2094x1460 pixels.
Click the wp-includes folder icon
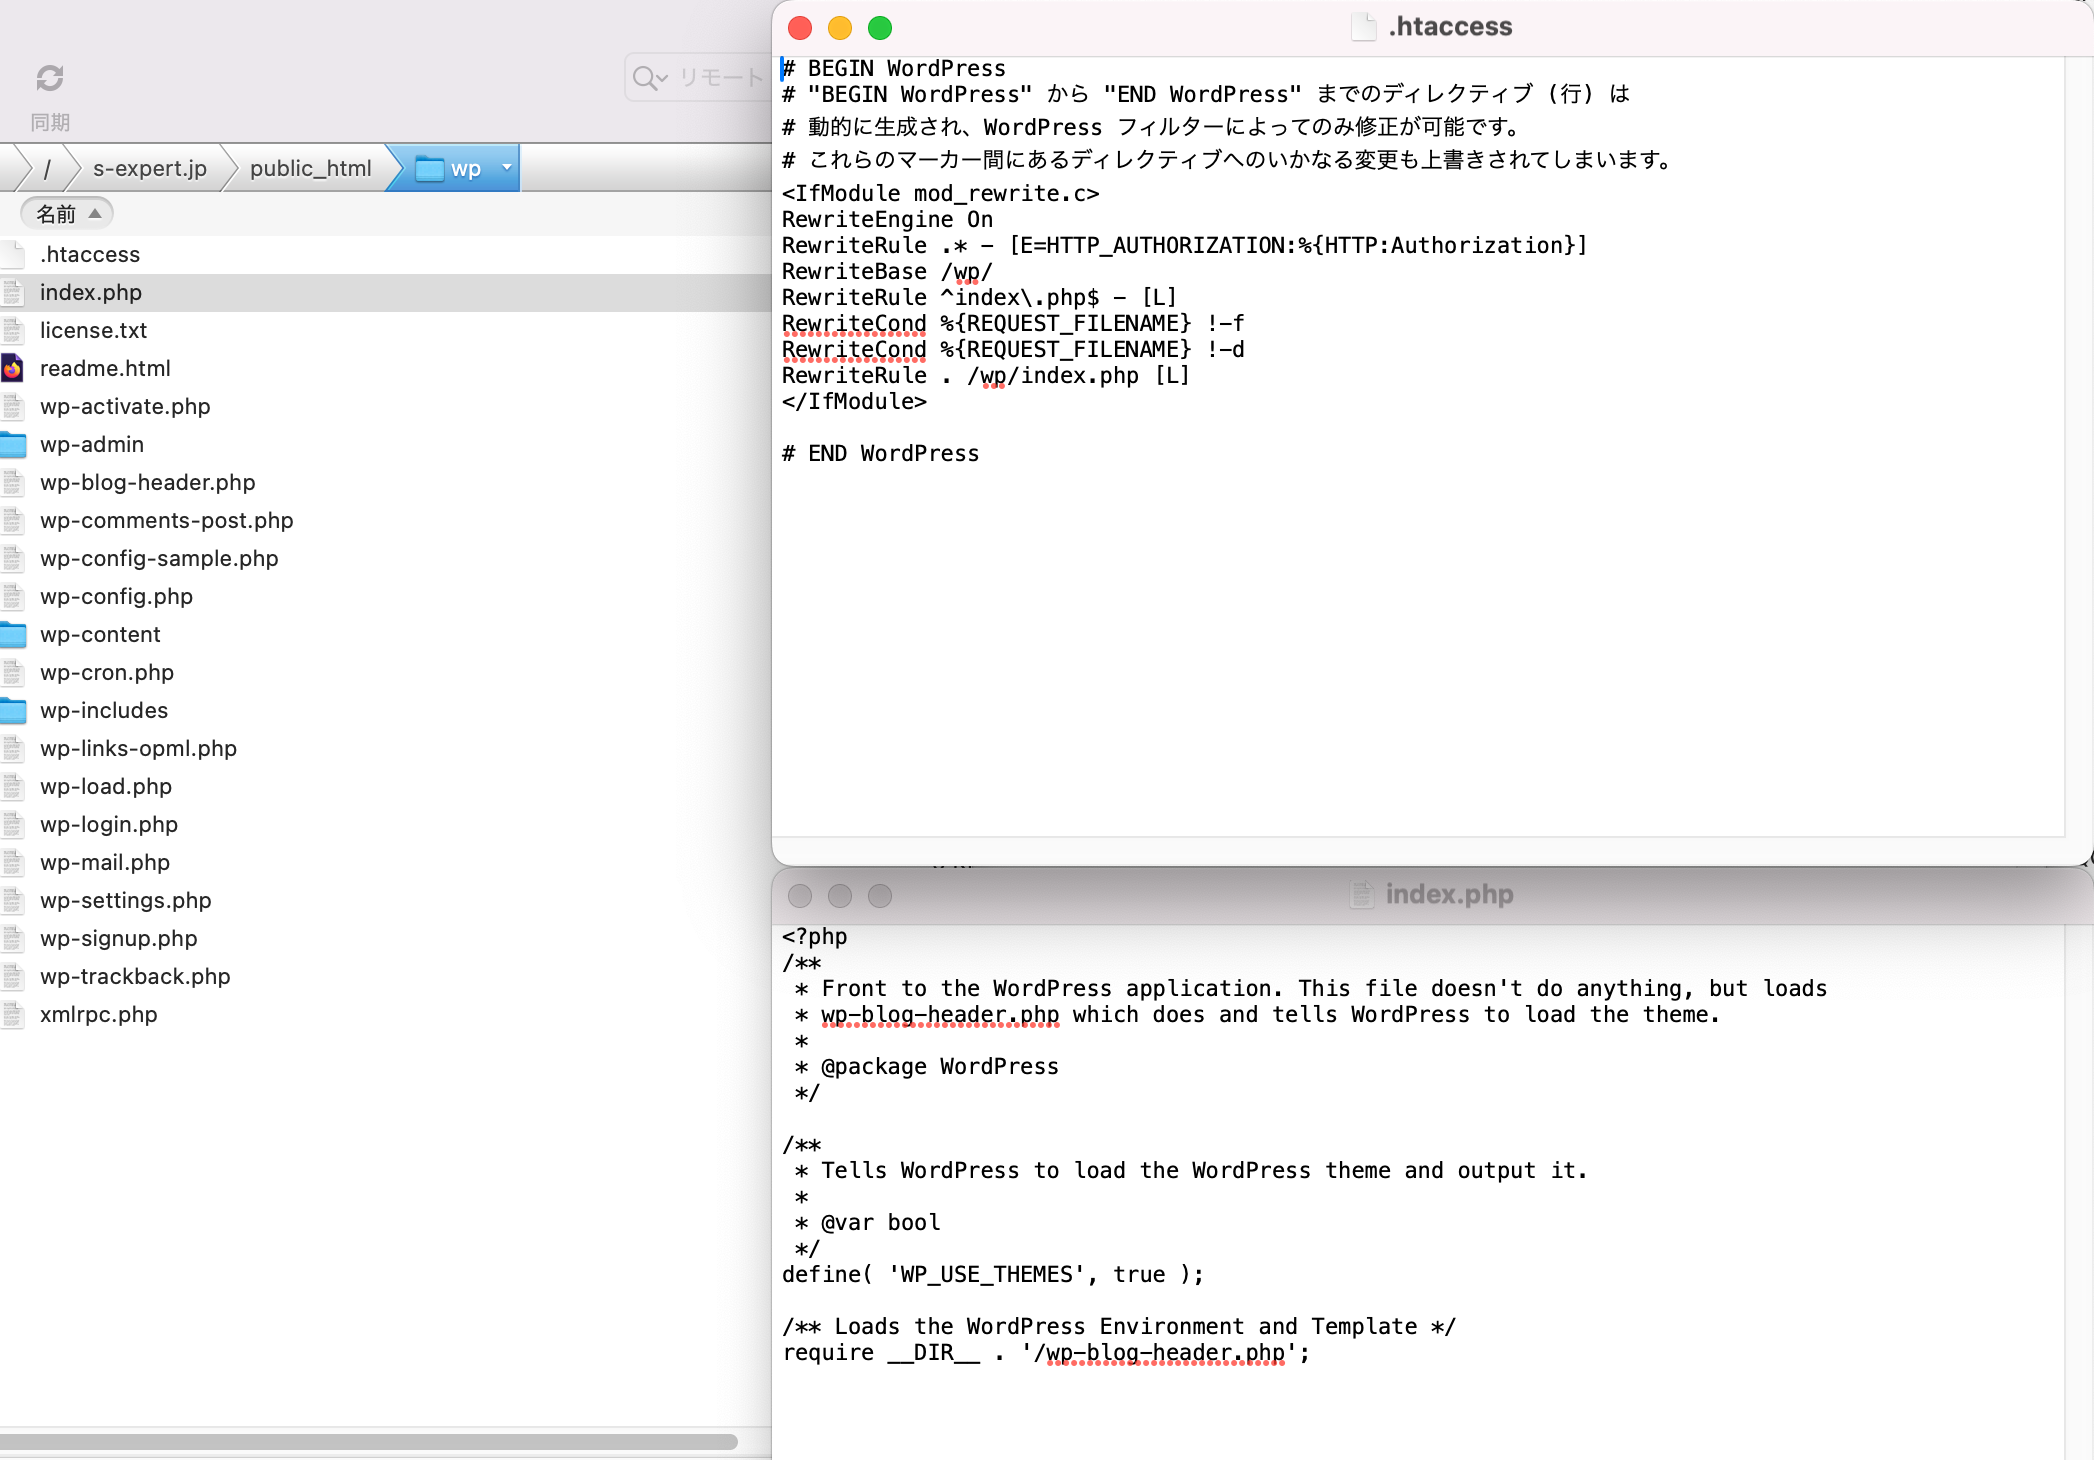tap(13, 710)
